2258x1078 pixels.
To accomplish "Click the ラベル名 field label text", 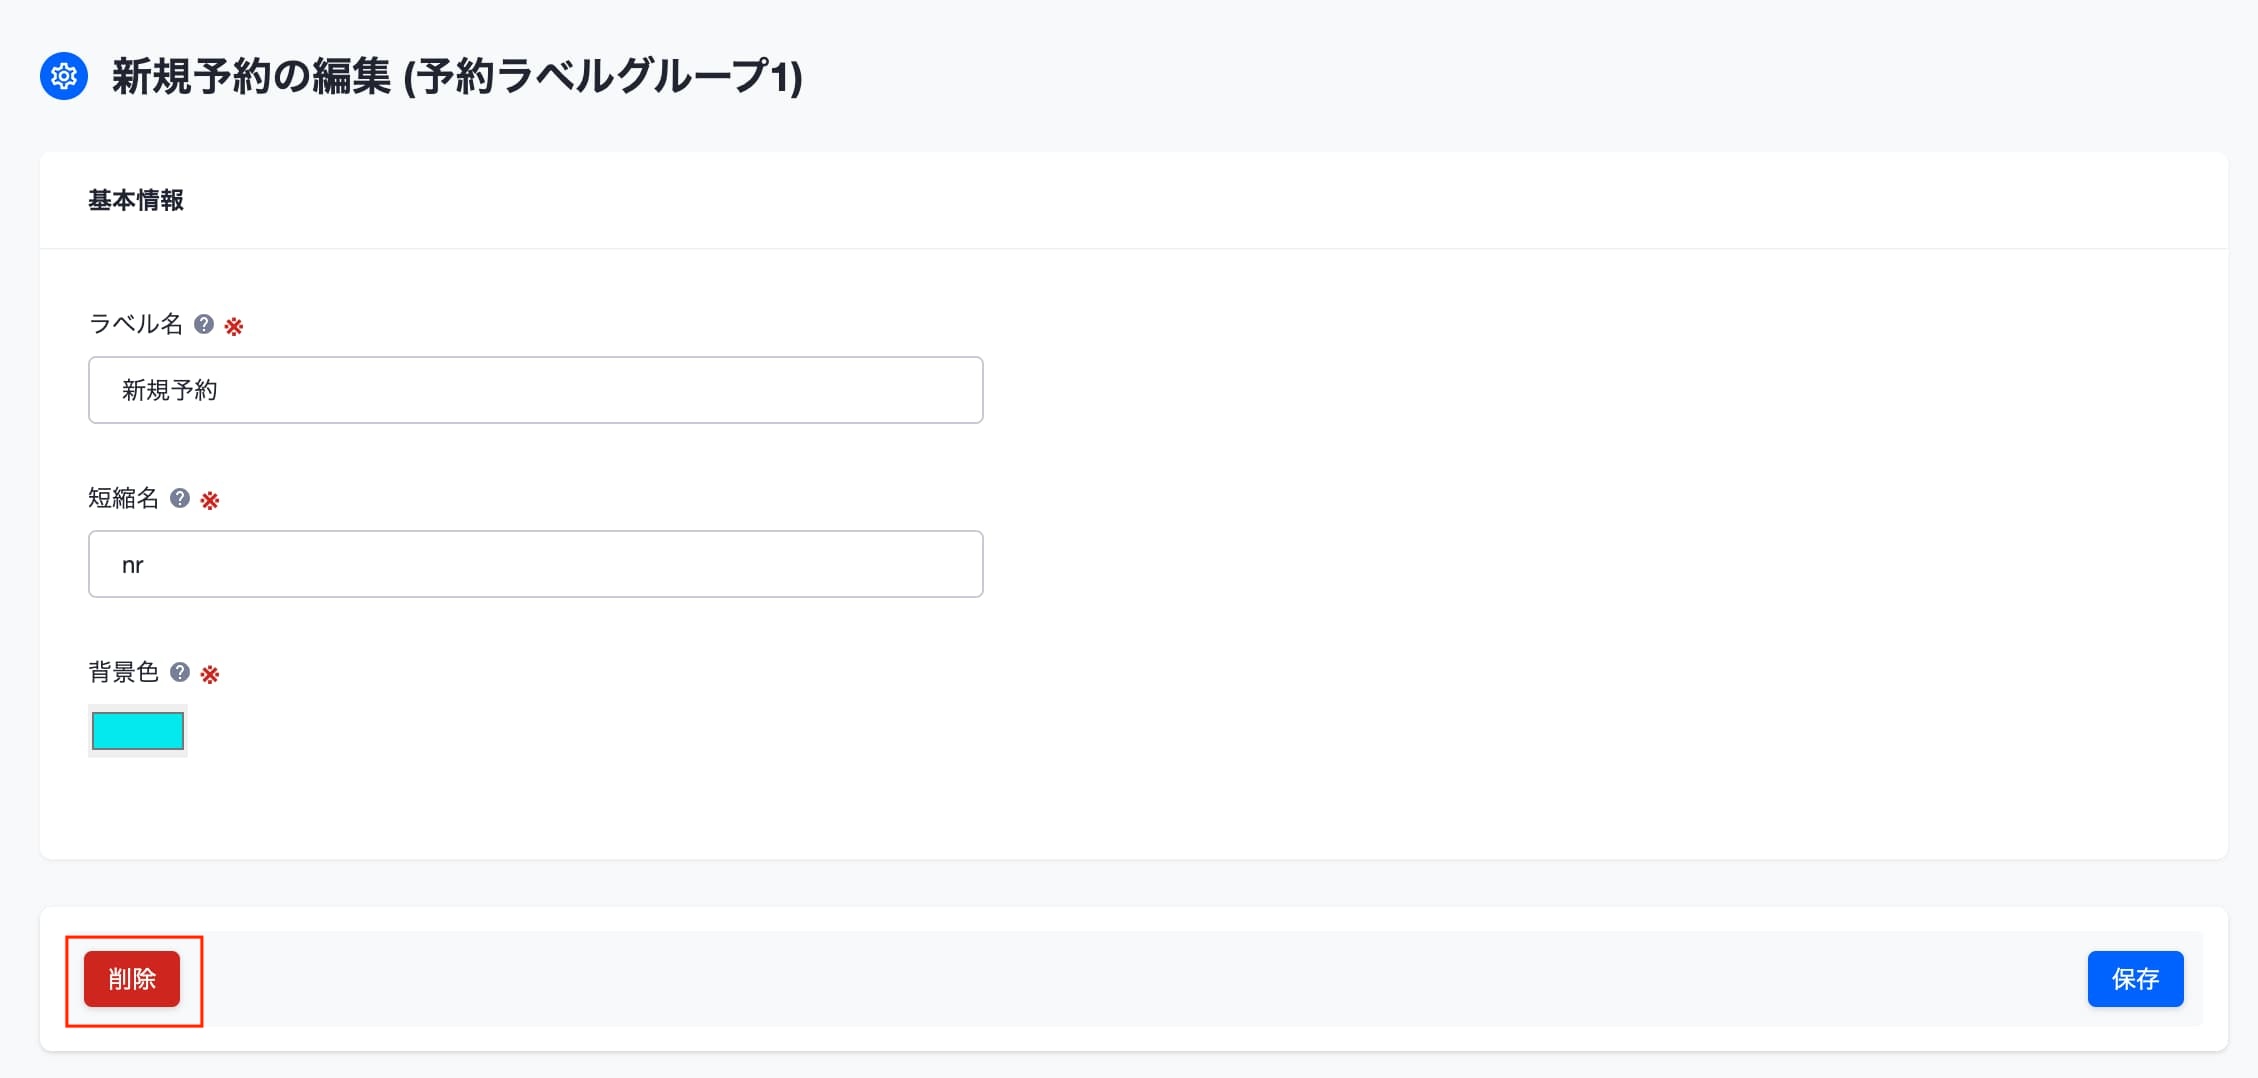I will (x=136, y=324).
